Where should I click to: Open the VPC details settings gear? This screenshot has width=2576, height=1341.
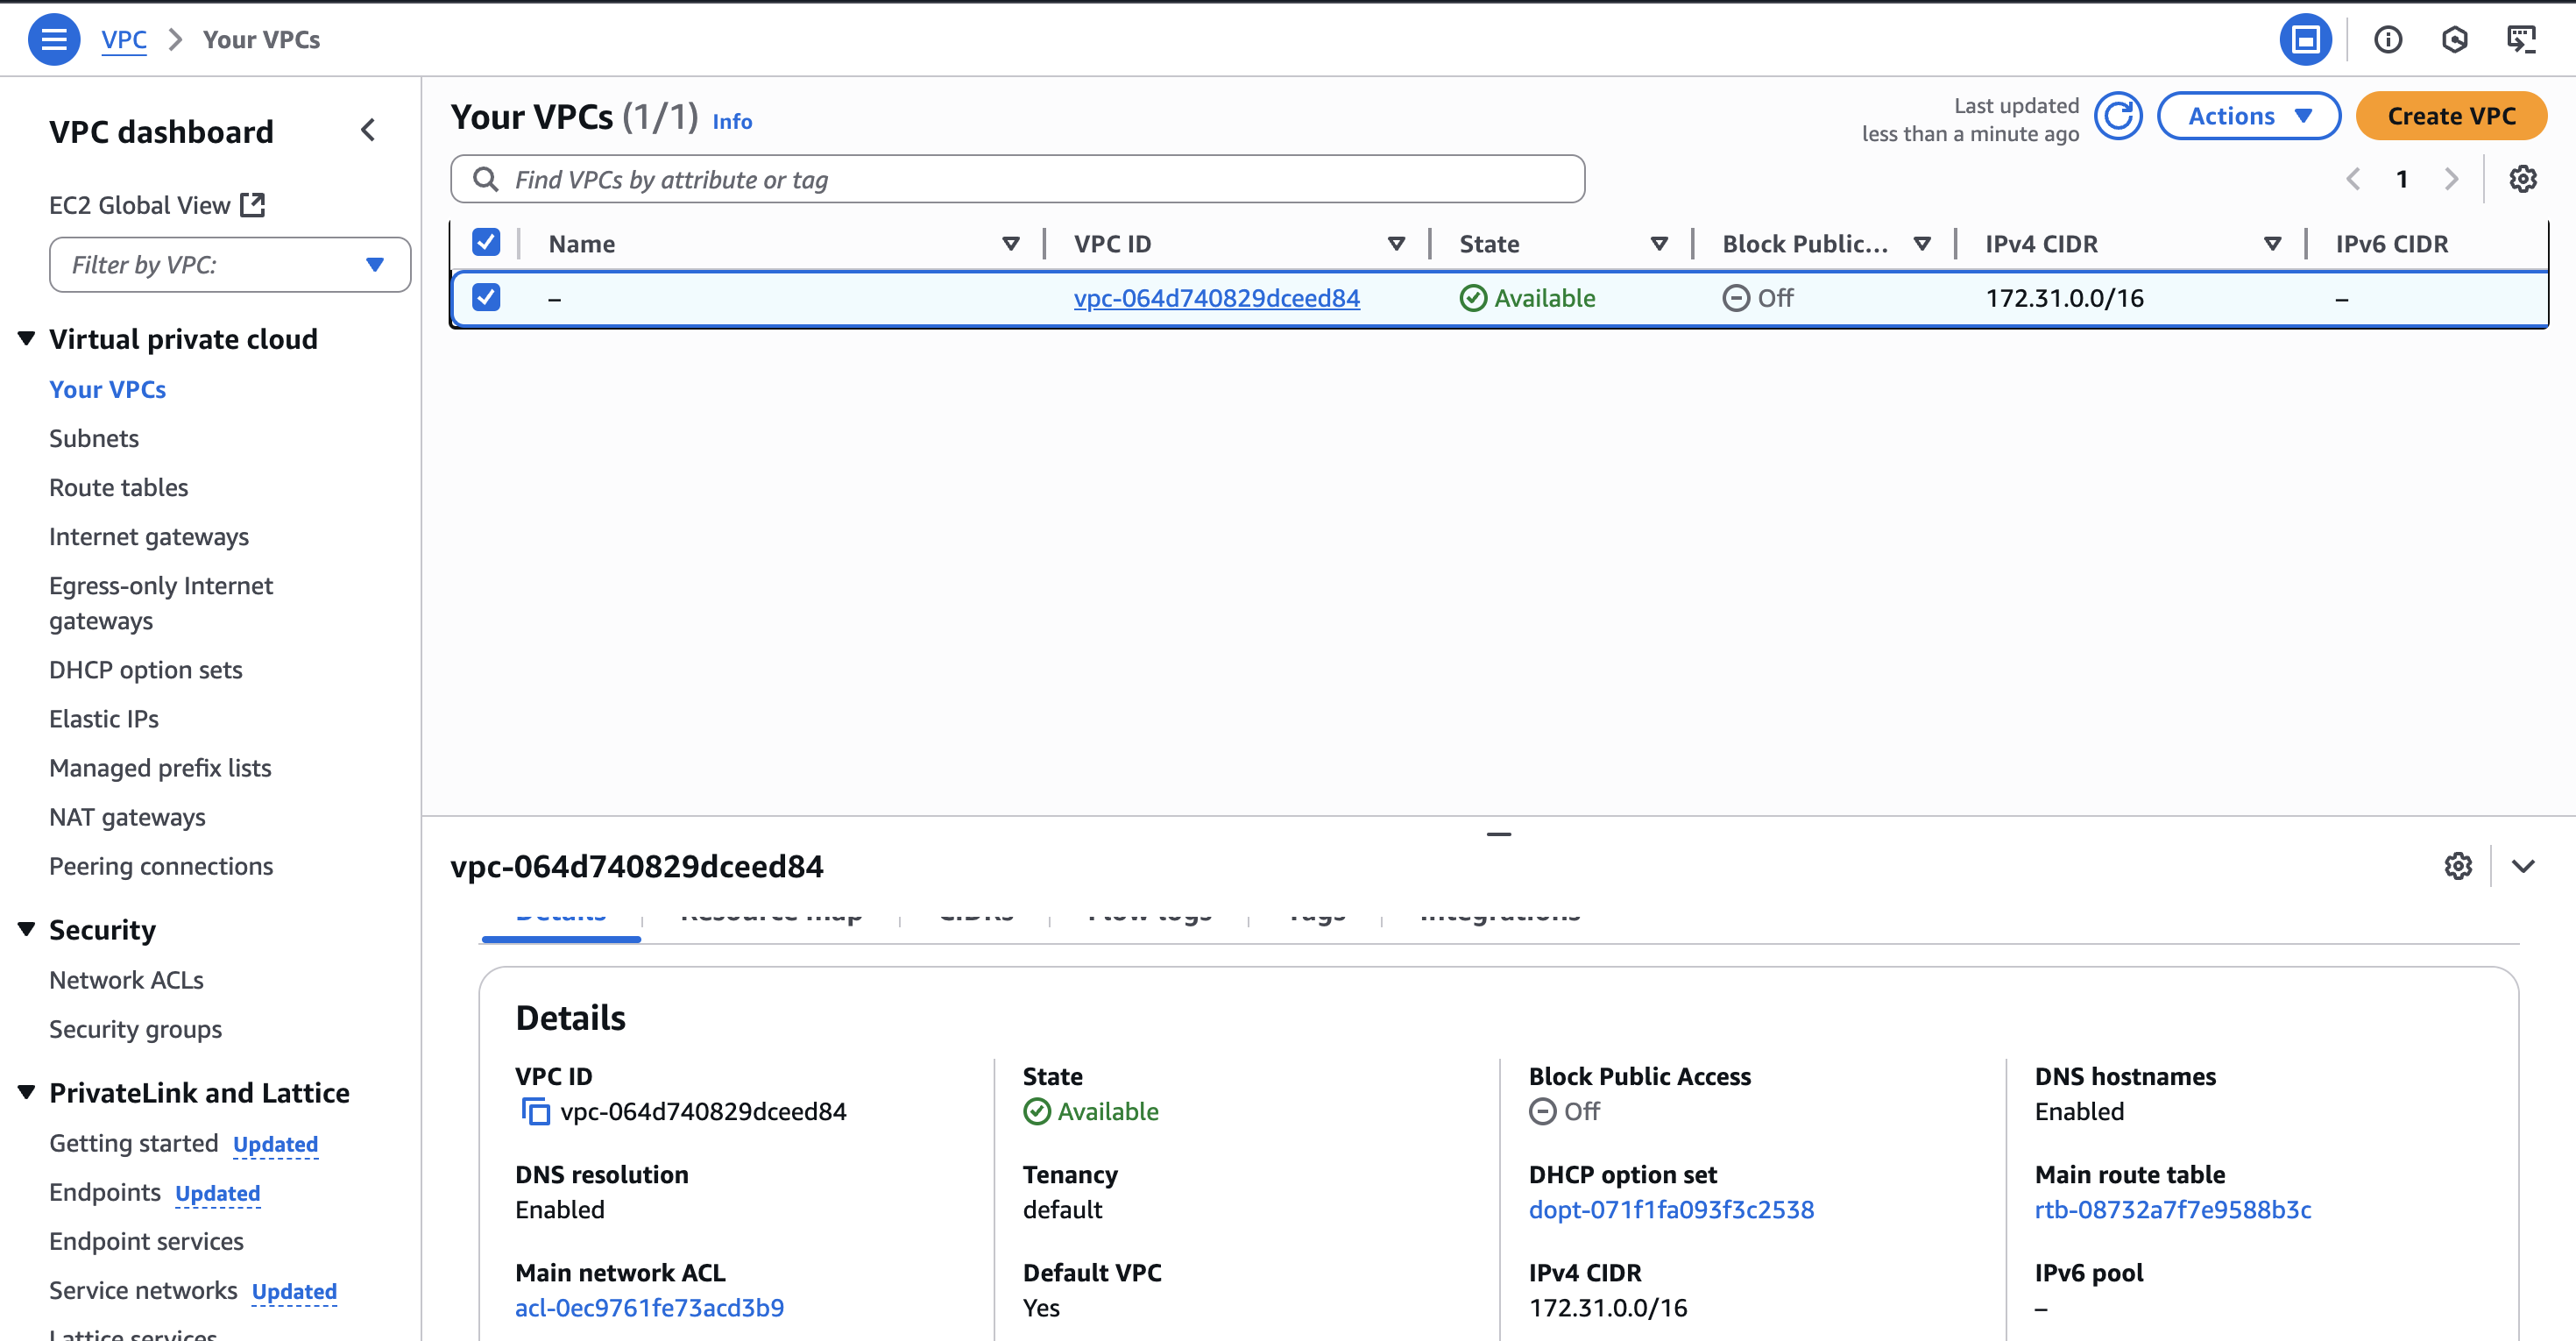click(2458, 866)
